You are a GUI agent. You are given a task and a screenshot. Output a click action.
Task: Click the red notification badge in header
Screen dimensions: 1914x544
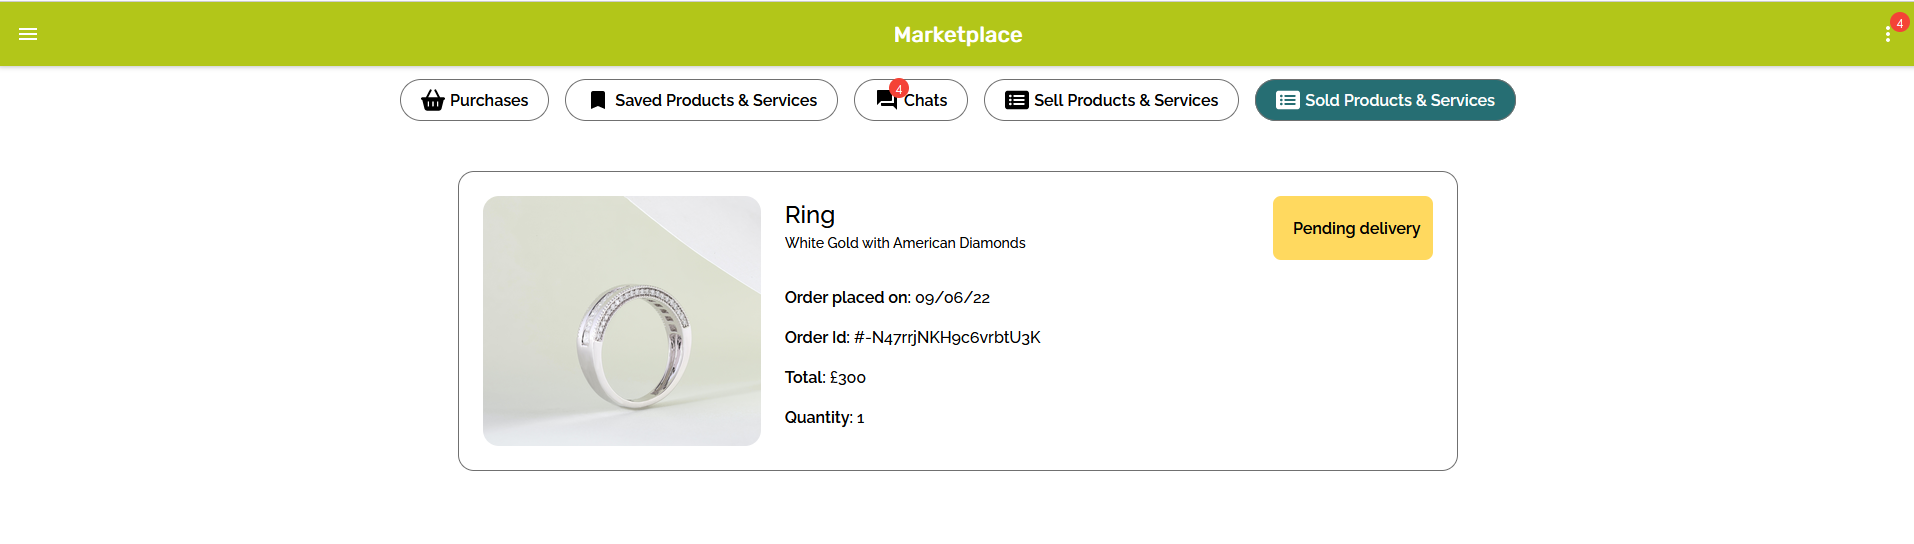tap(1899, 23)
